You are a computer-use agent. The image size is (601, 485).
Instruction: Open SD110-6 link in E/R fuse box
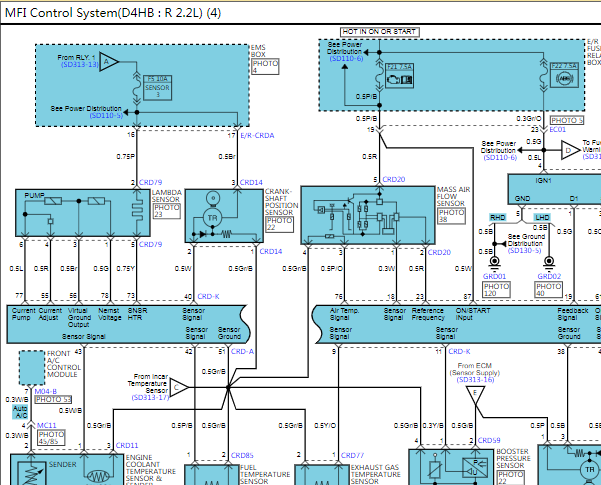[346, 59]
